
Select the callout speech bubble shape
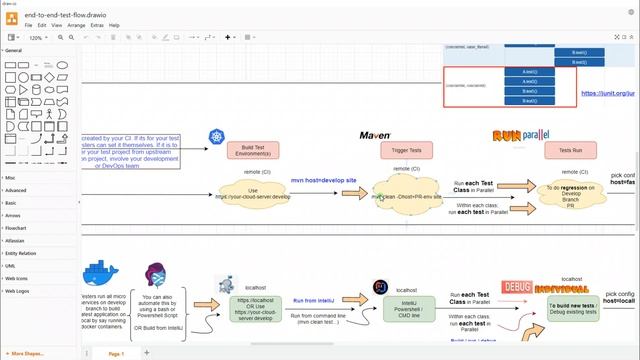pyautogui.click(x=36, y=114)
